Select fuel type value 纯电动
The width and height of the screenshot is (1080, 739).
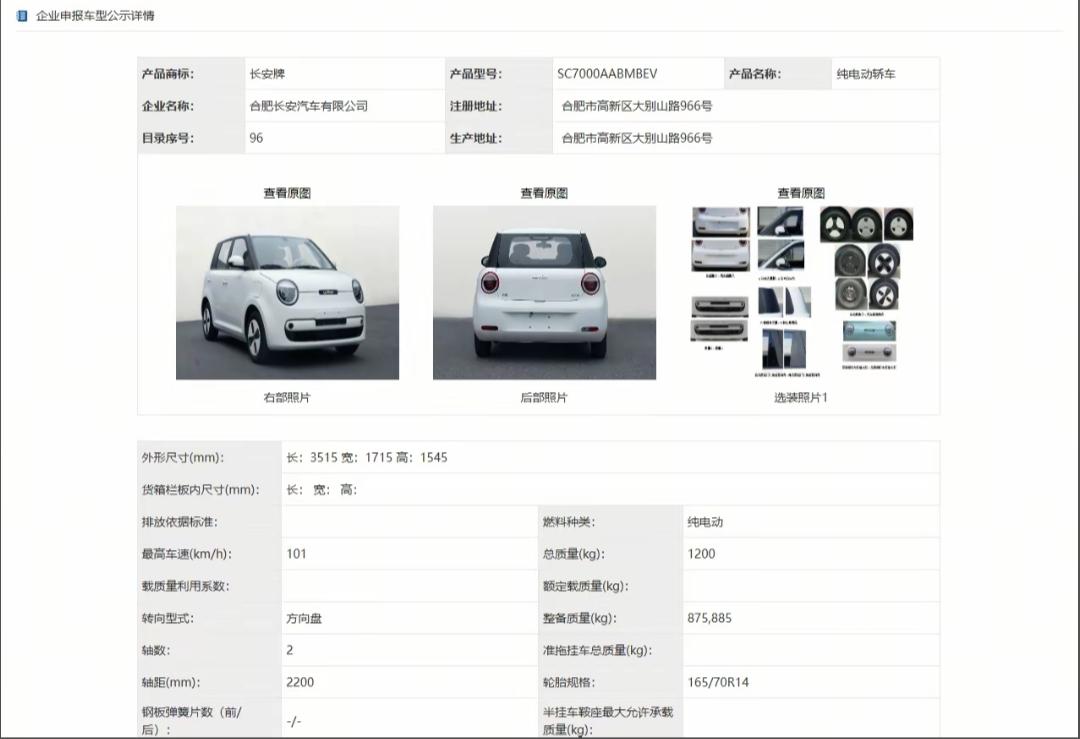click(x=705, y=522)
